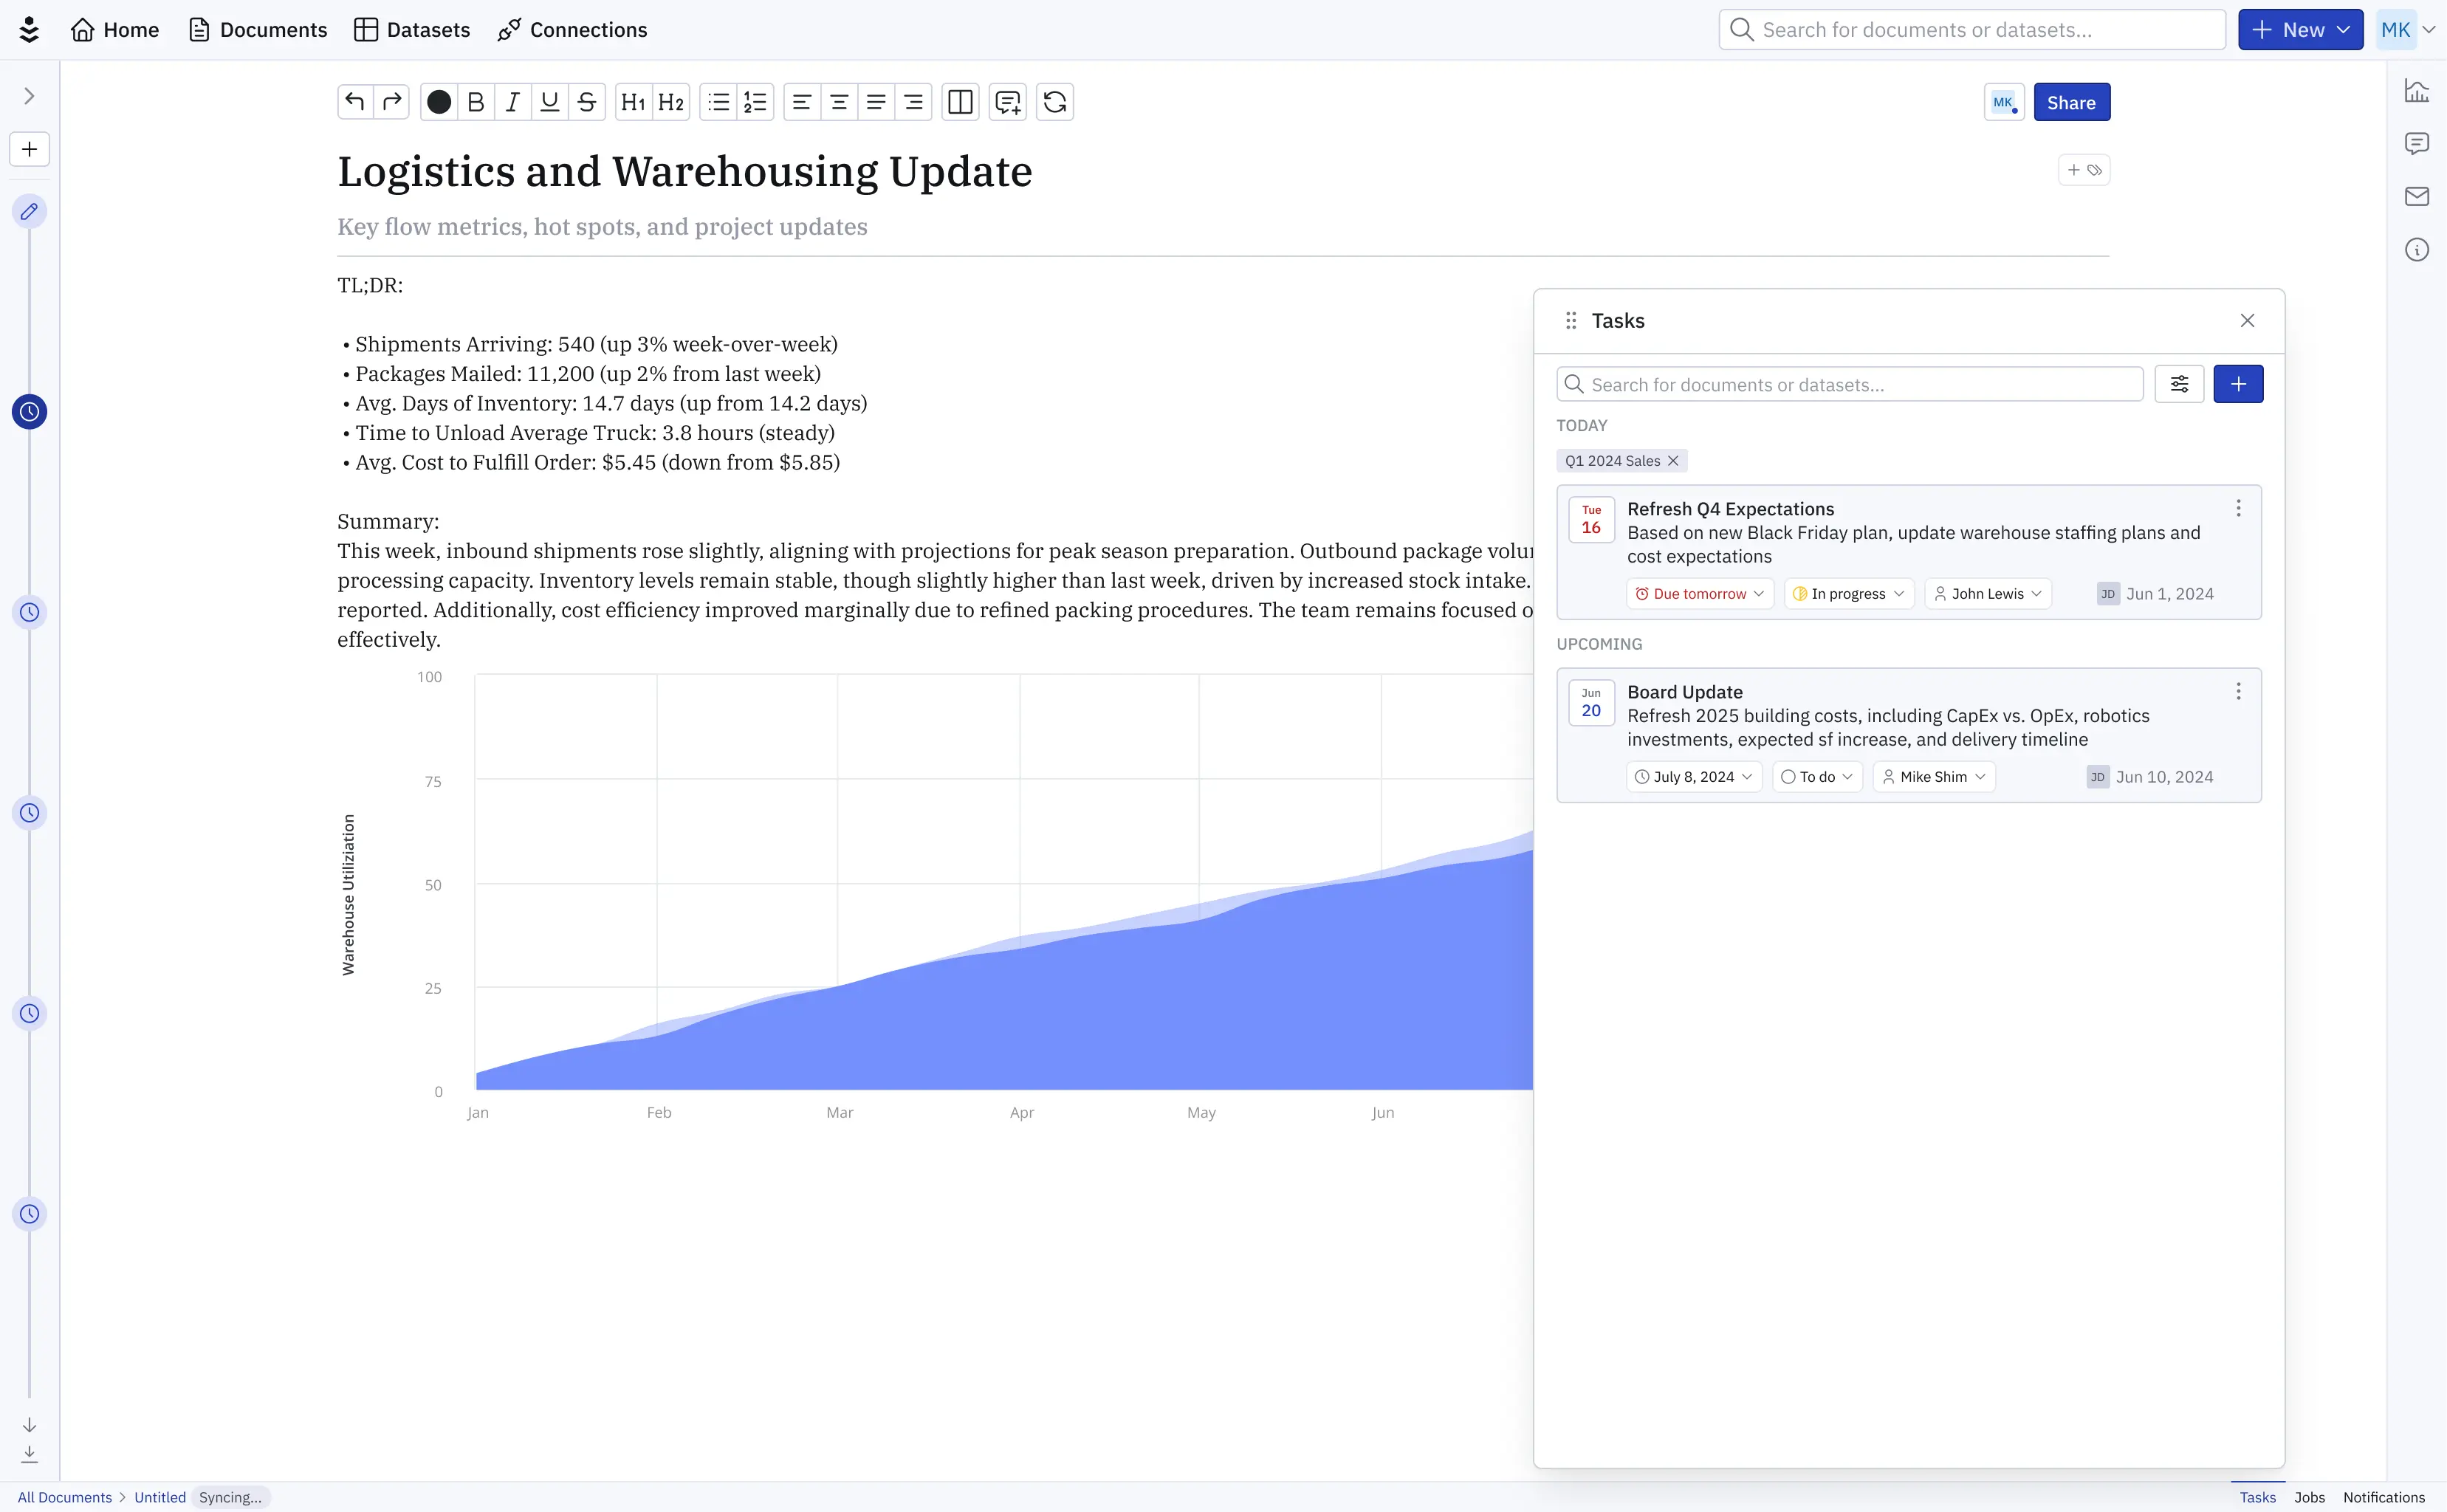Click the Undo icon in the toolbar
The width and height of the screenshot is (2447, 1512).
tap(354, 101)
